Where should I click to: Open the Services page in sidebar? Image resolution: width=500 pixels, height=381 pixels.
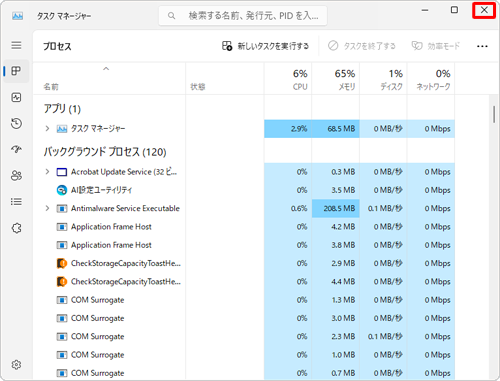(16, 228)
